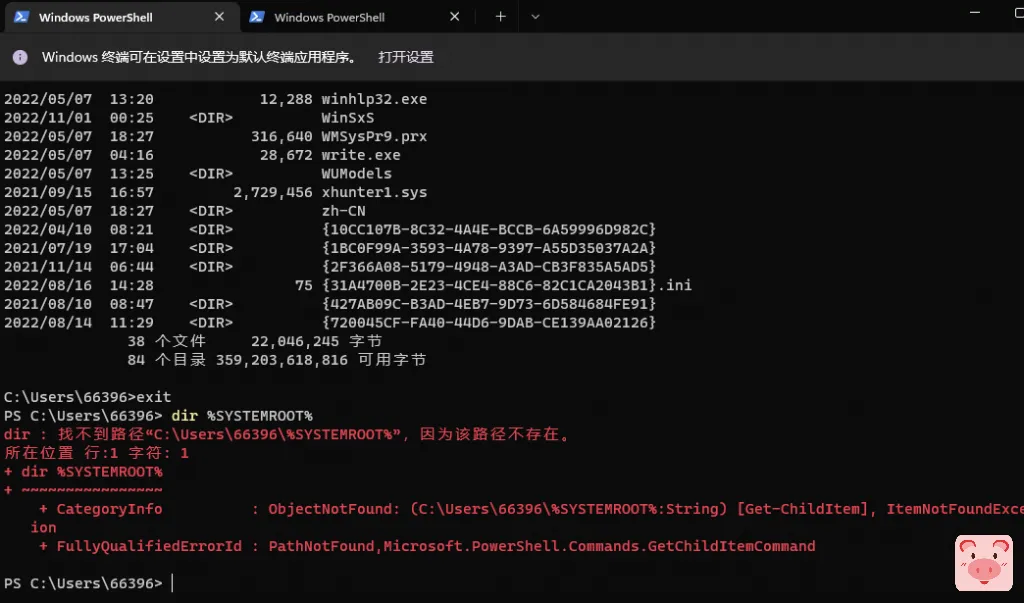Open settings via the 打开设置 link
This screenshot has height=603, width=1024.
tap(406, 57)
